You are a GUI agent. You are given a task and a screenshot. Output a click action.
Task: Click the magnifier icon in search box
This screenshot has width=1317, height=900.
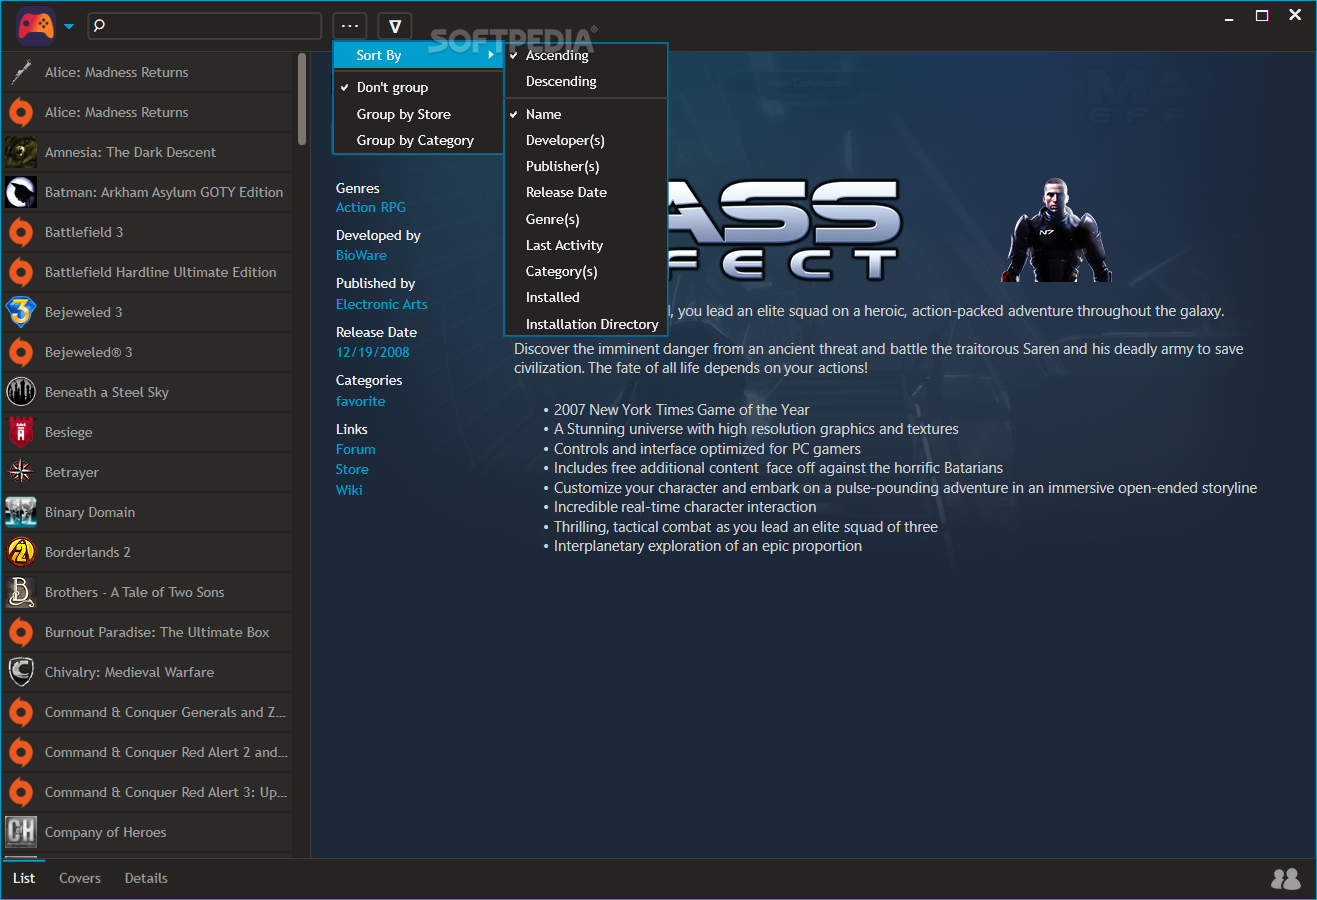99,26
